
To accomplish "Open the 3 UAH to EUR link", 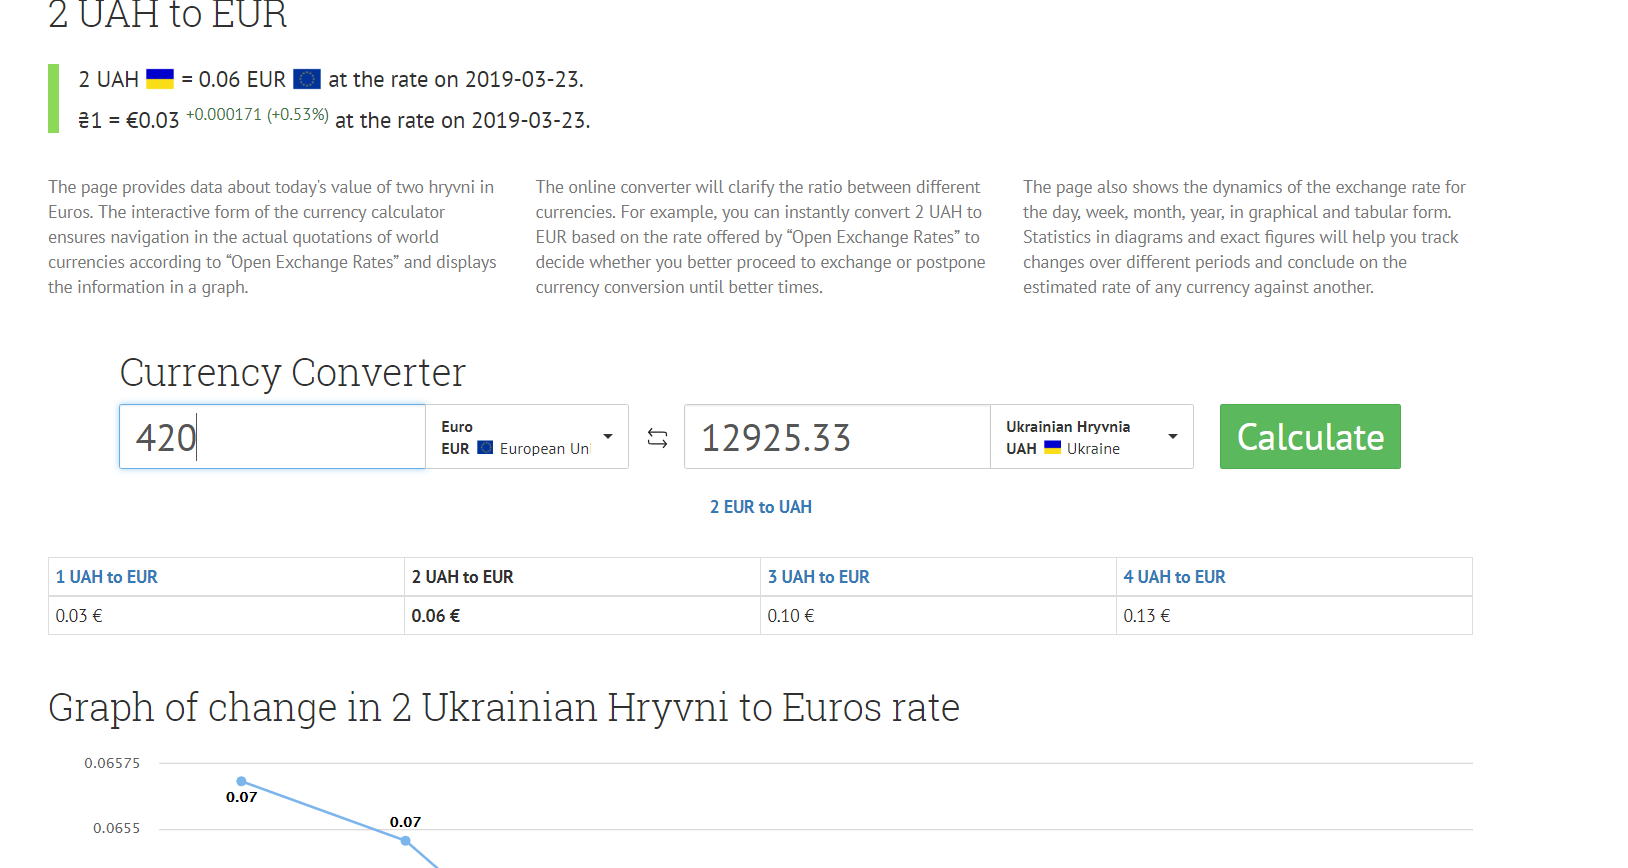I will point(819,577).
